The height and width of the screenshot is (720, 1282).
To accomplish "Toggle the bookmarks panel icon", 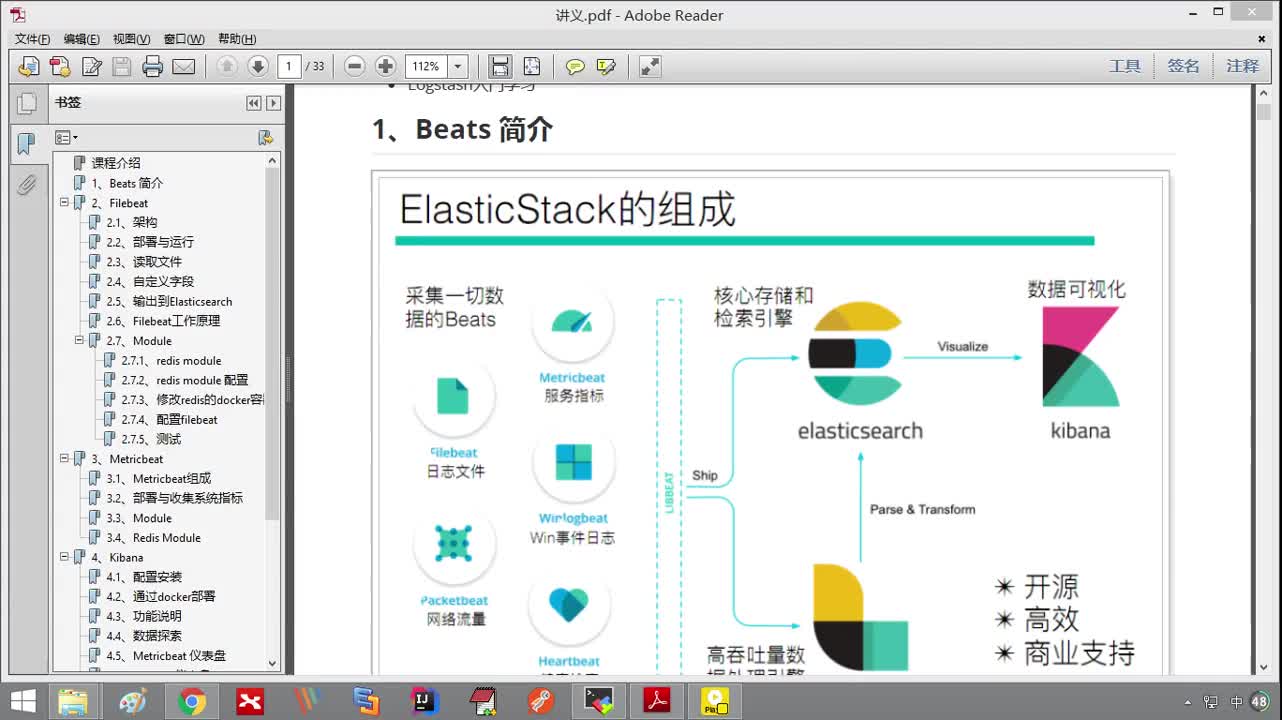I will 27,144.
